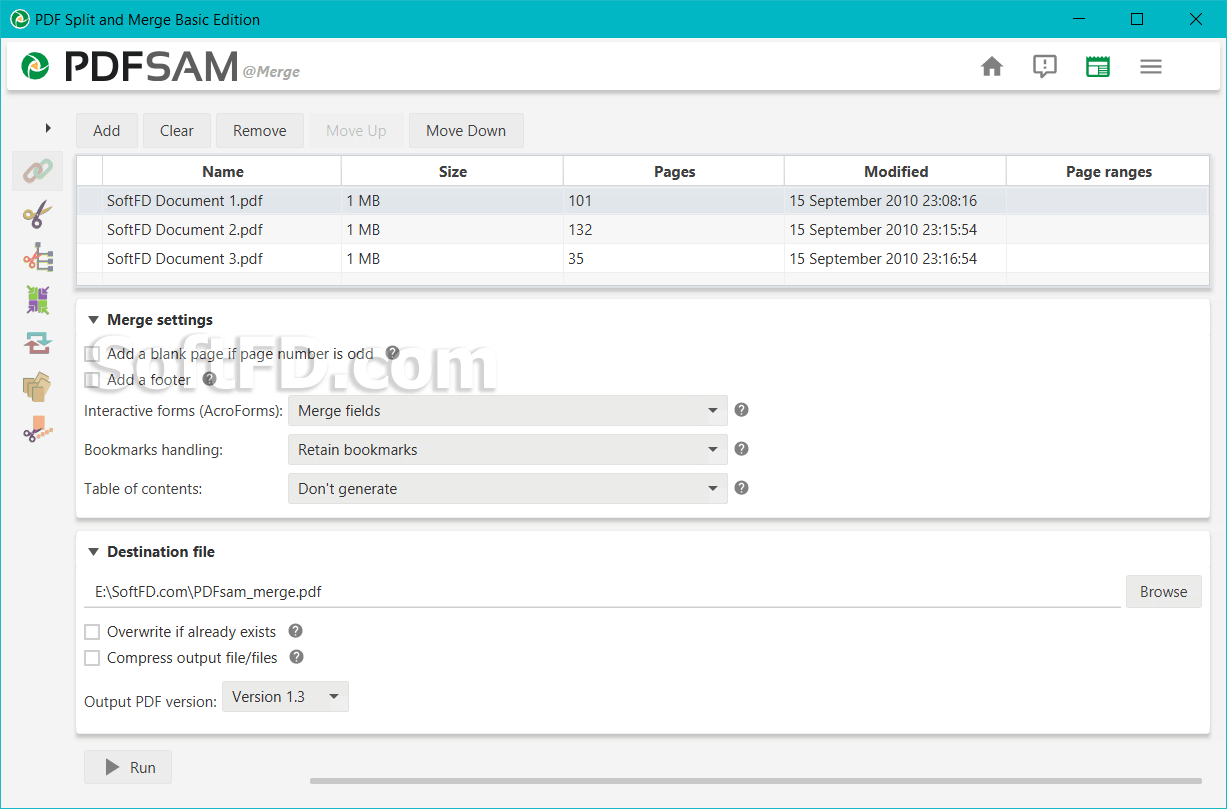Click the horizontal scrollbar at bottom
The height and width of the screenshot is (809, 1227).
[x=755, y=781]
